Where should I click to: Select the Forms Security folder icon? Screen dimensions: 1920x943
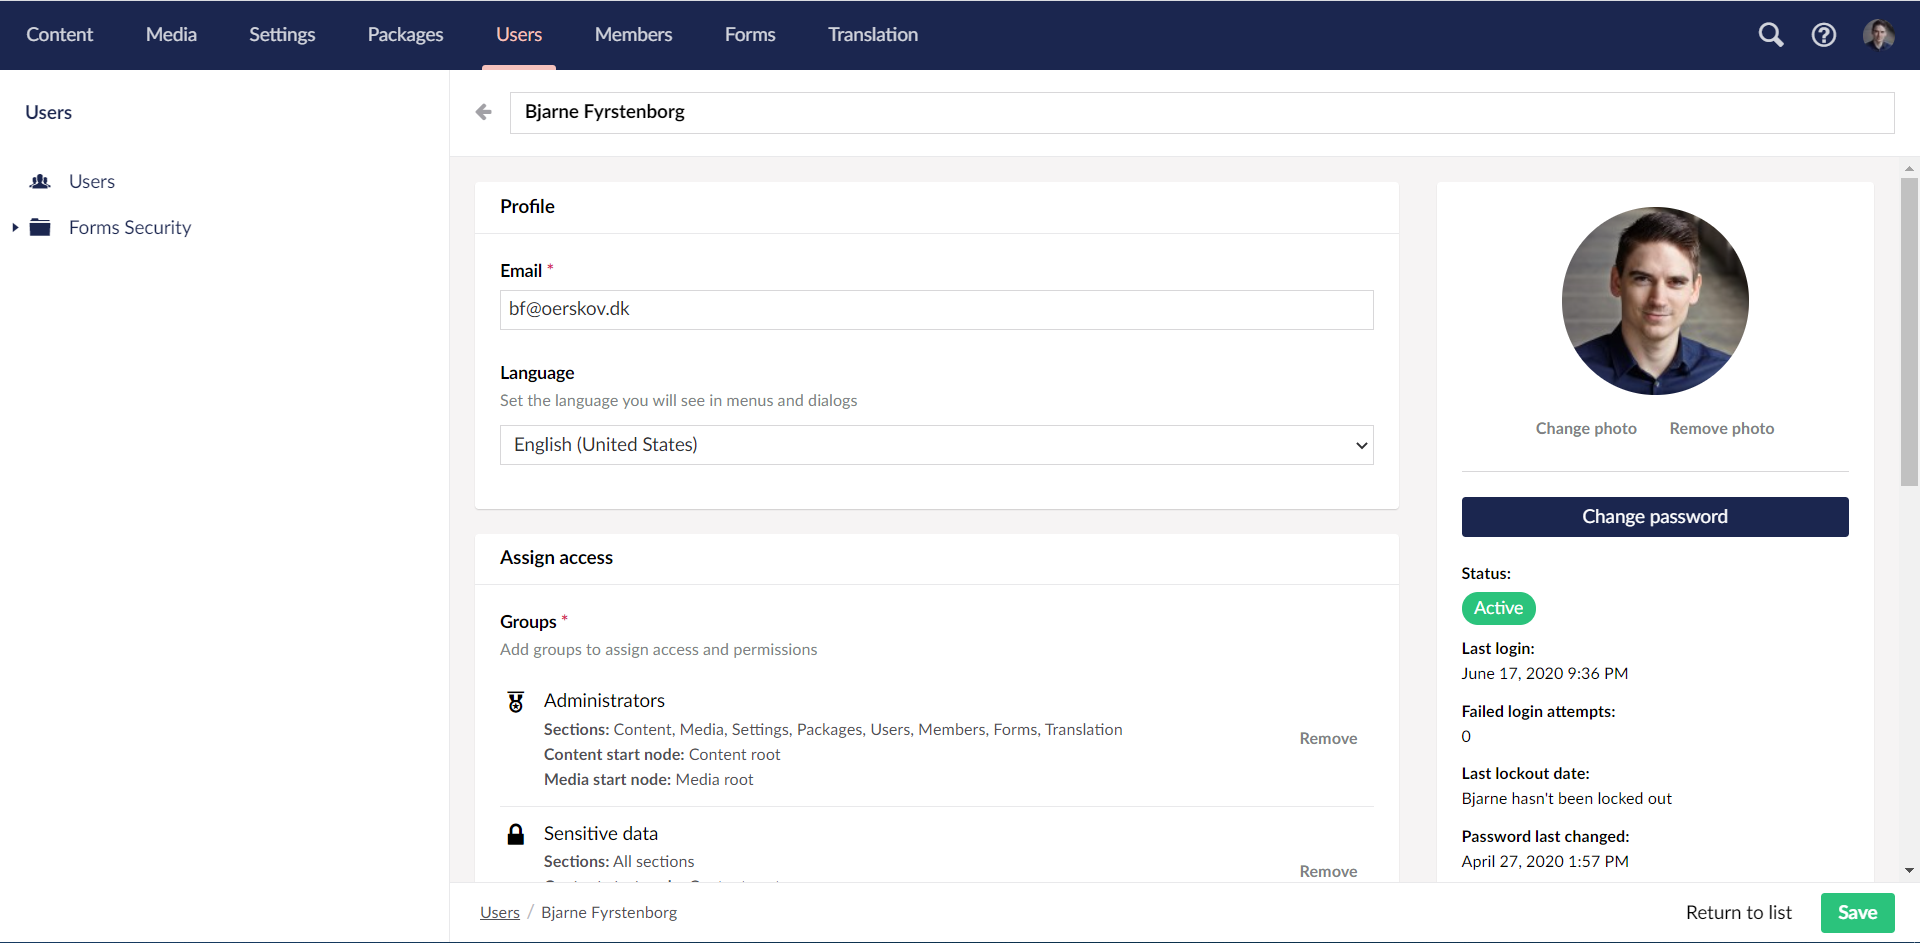(40, 227)
